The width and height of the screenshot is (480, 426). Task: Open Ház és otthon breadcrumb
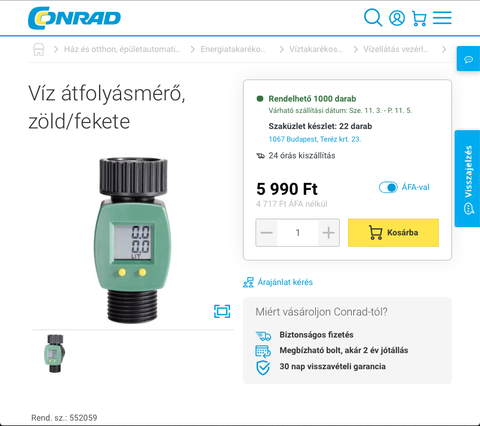(x=122, y=49)
